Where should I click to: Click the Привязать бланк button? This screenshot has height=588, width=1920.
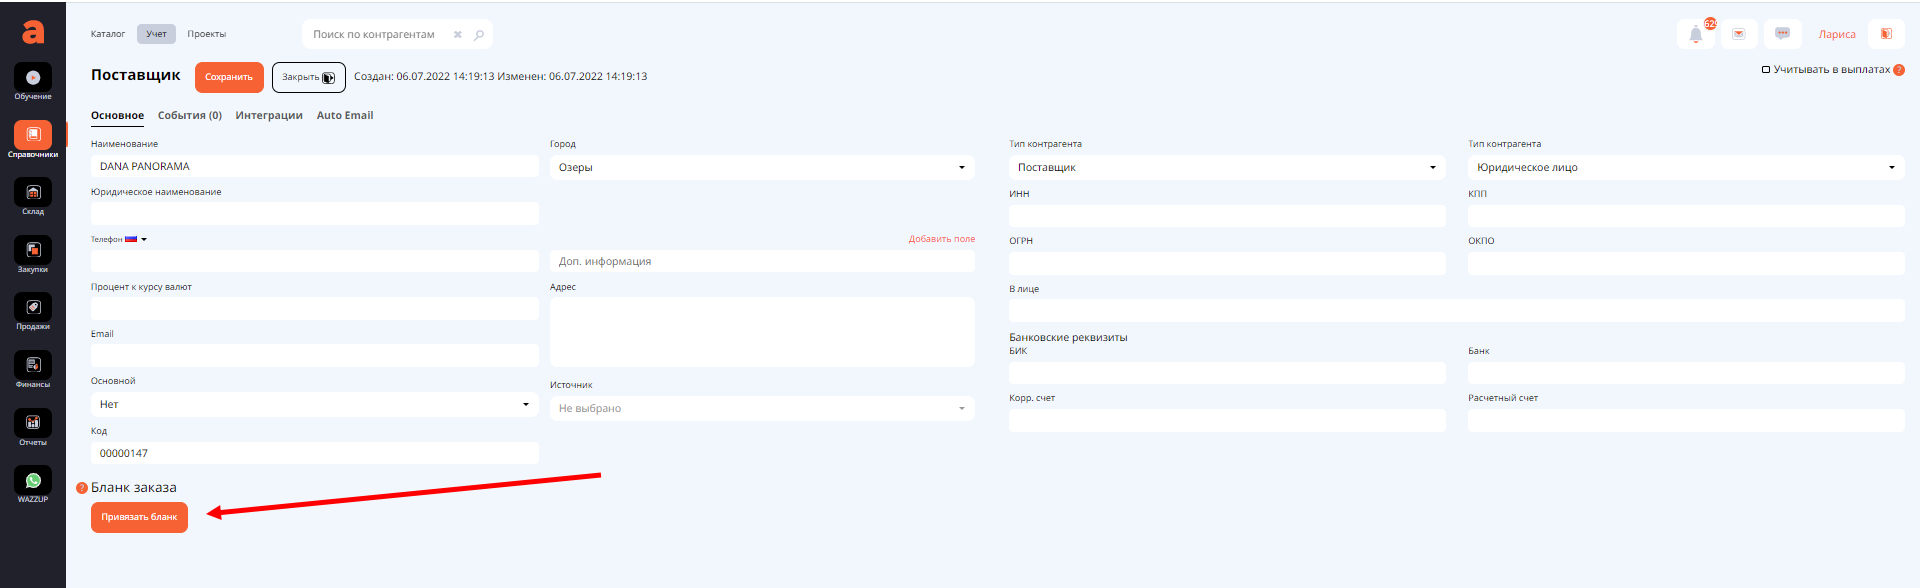pyautogui.click(x=139, y=517)
